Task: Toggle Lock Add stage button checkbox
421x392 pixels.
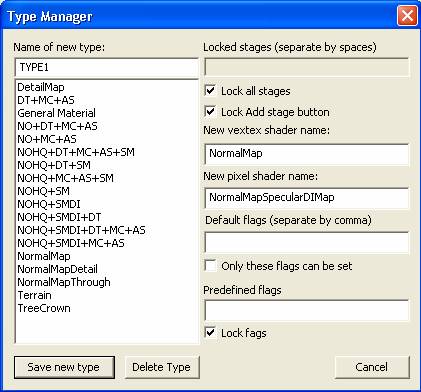Action: pyautogui.click(x=210, y=112)
